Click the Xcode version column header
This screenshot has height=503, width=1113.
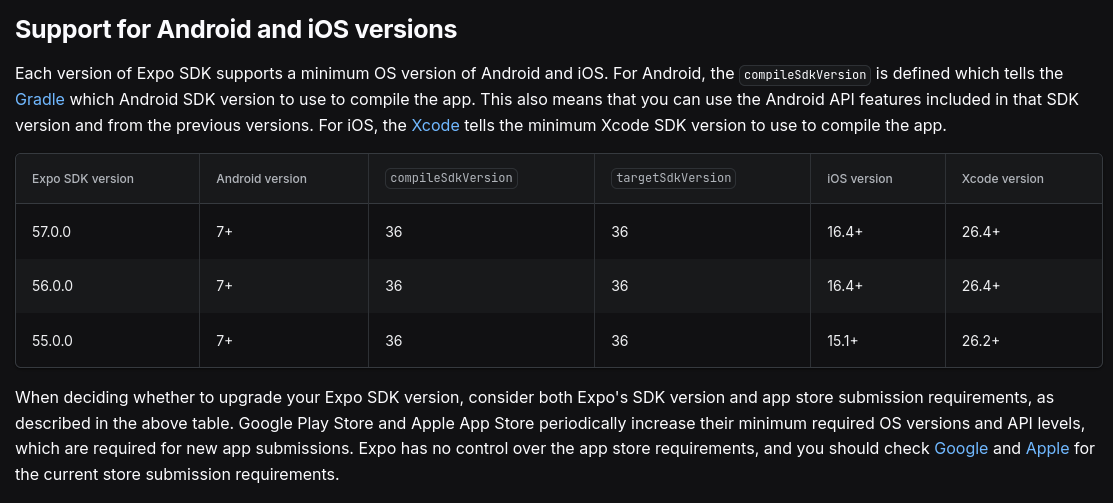pos(1002,179)
